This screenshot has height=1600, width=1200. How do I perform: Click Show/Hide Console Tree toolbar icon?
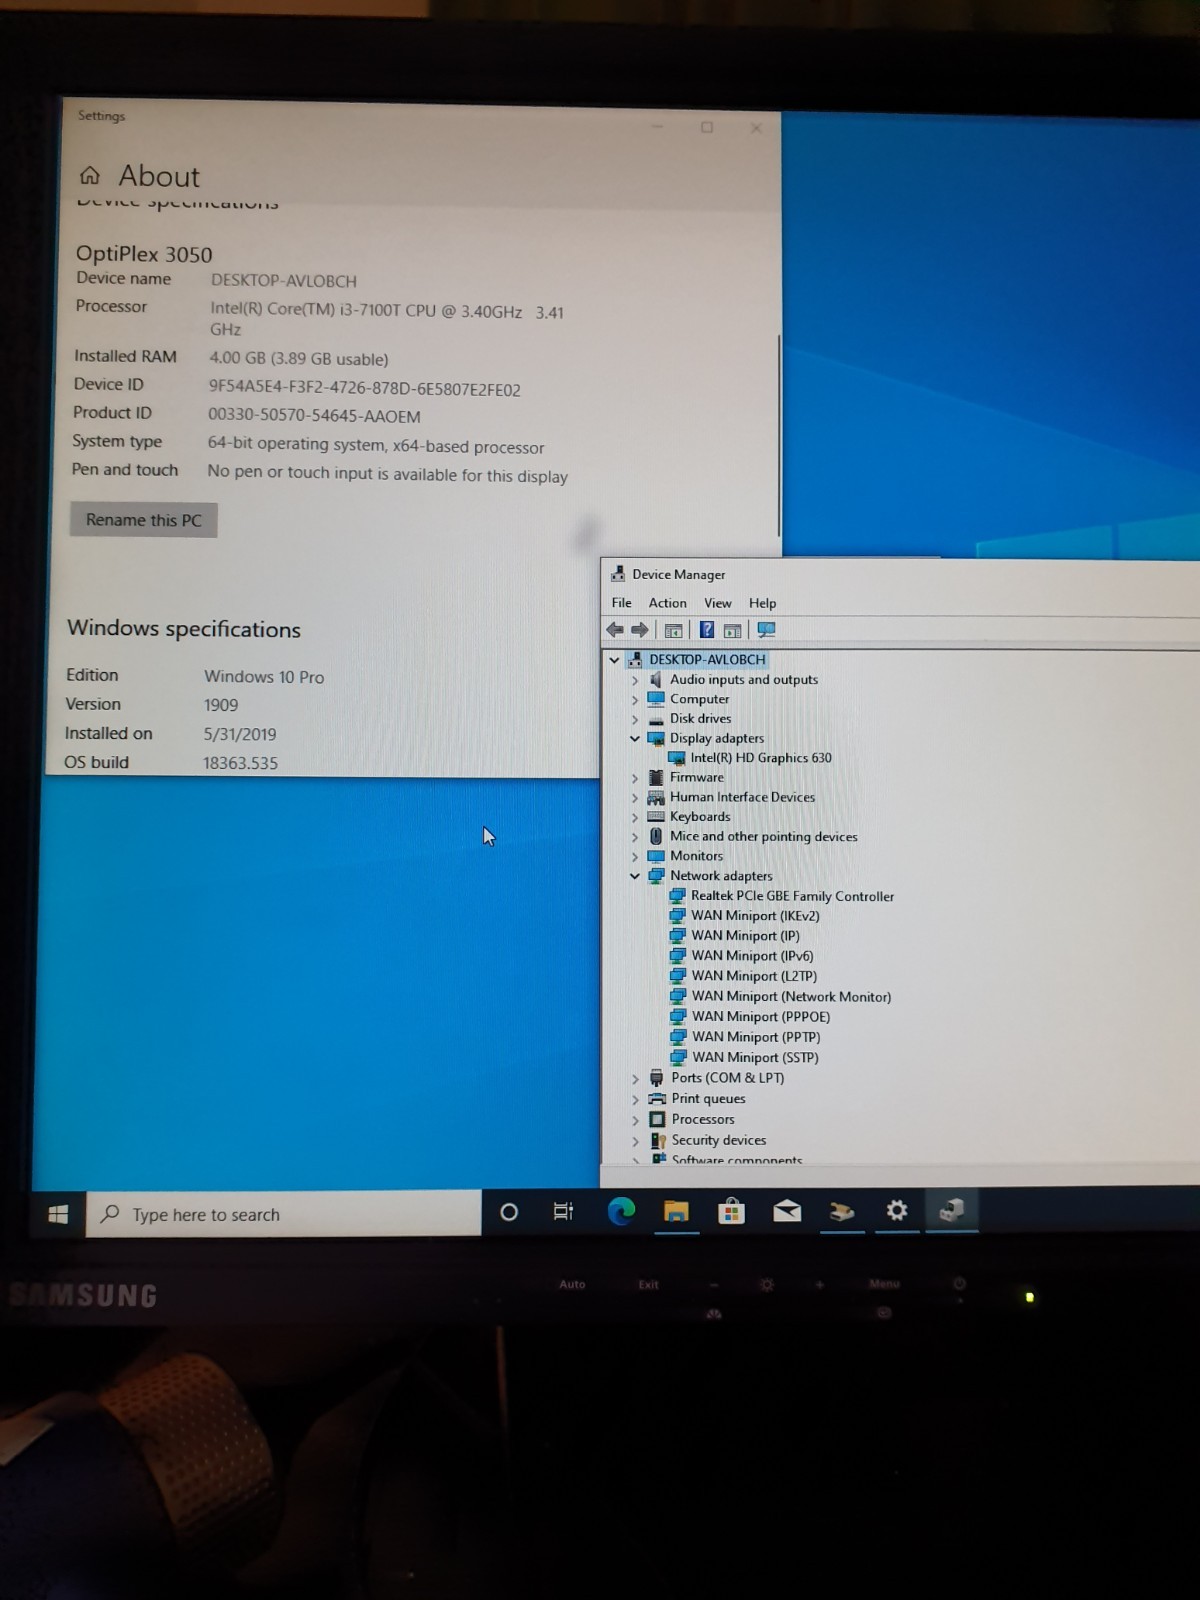click(x=674, y=630)
